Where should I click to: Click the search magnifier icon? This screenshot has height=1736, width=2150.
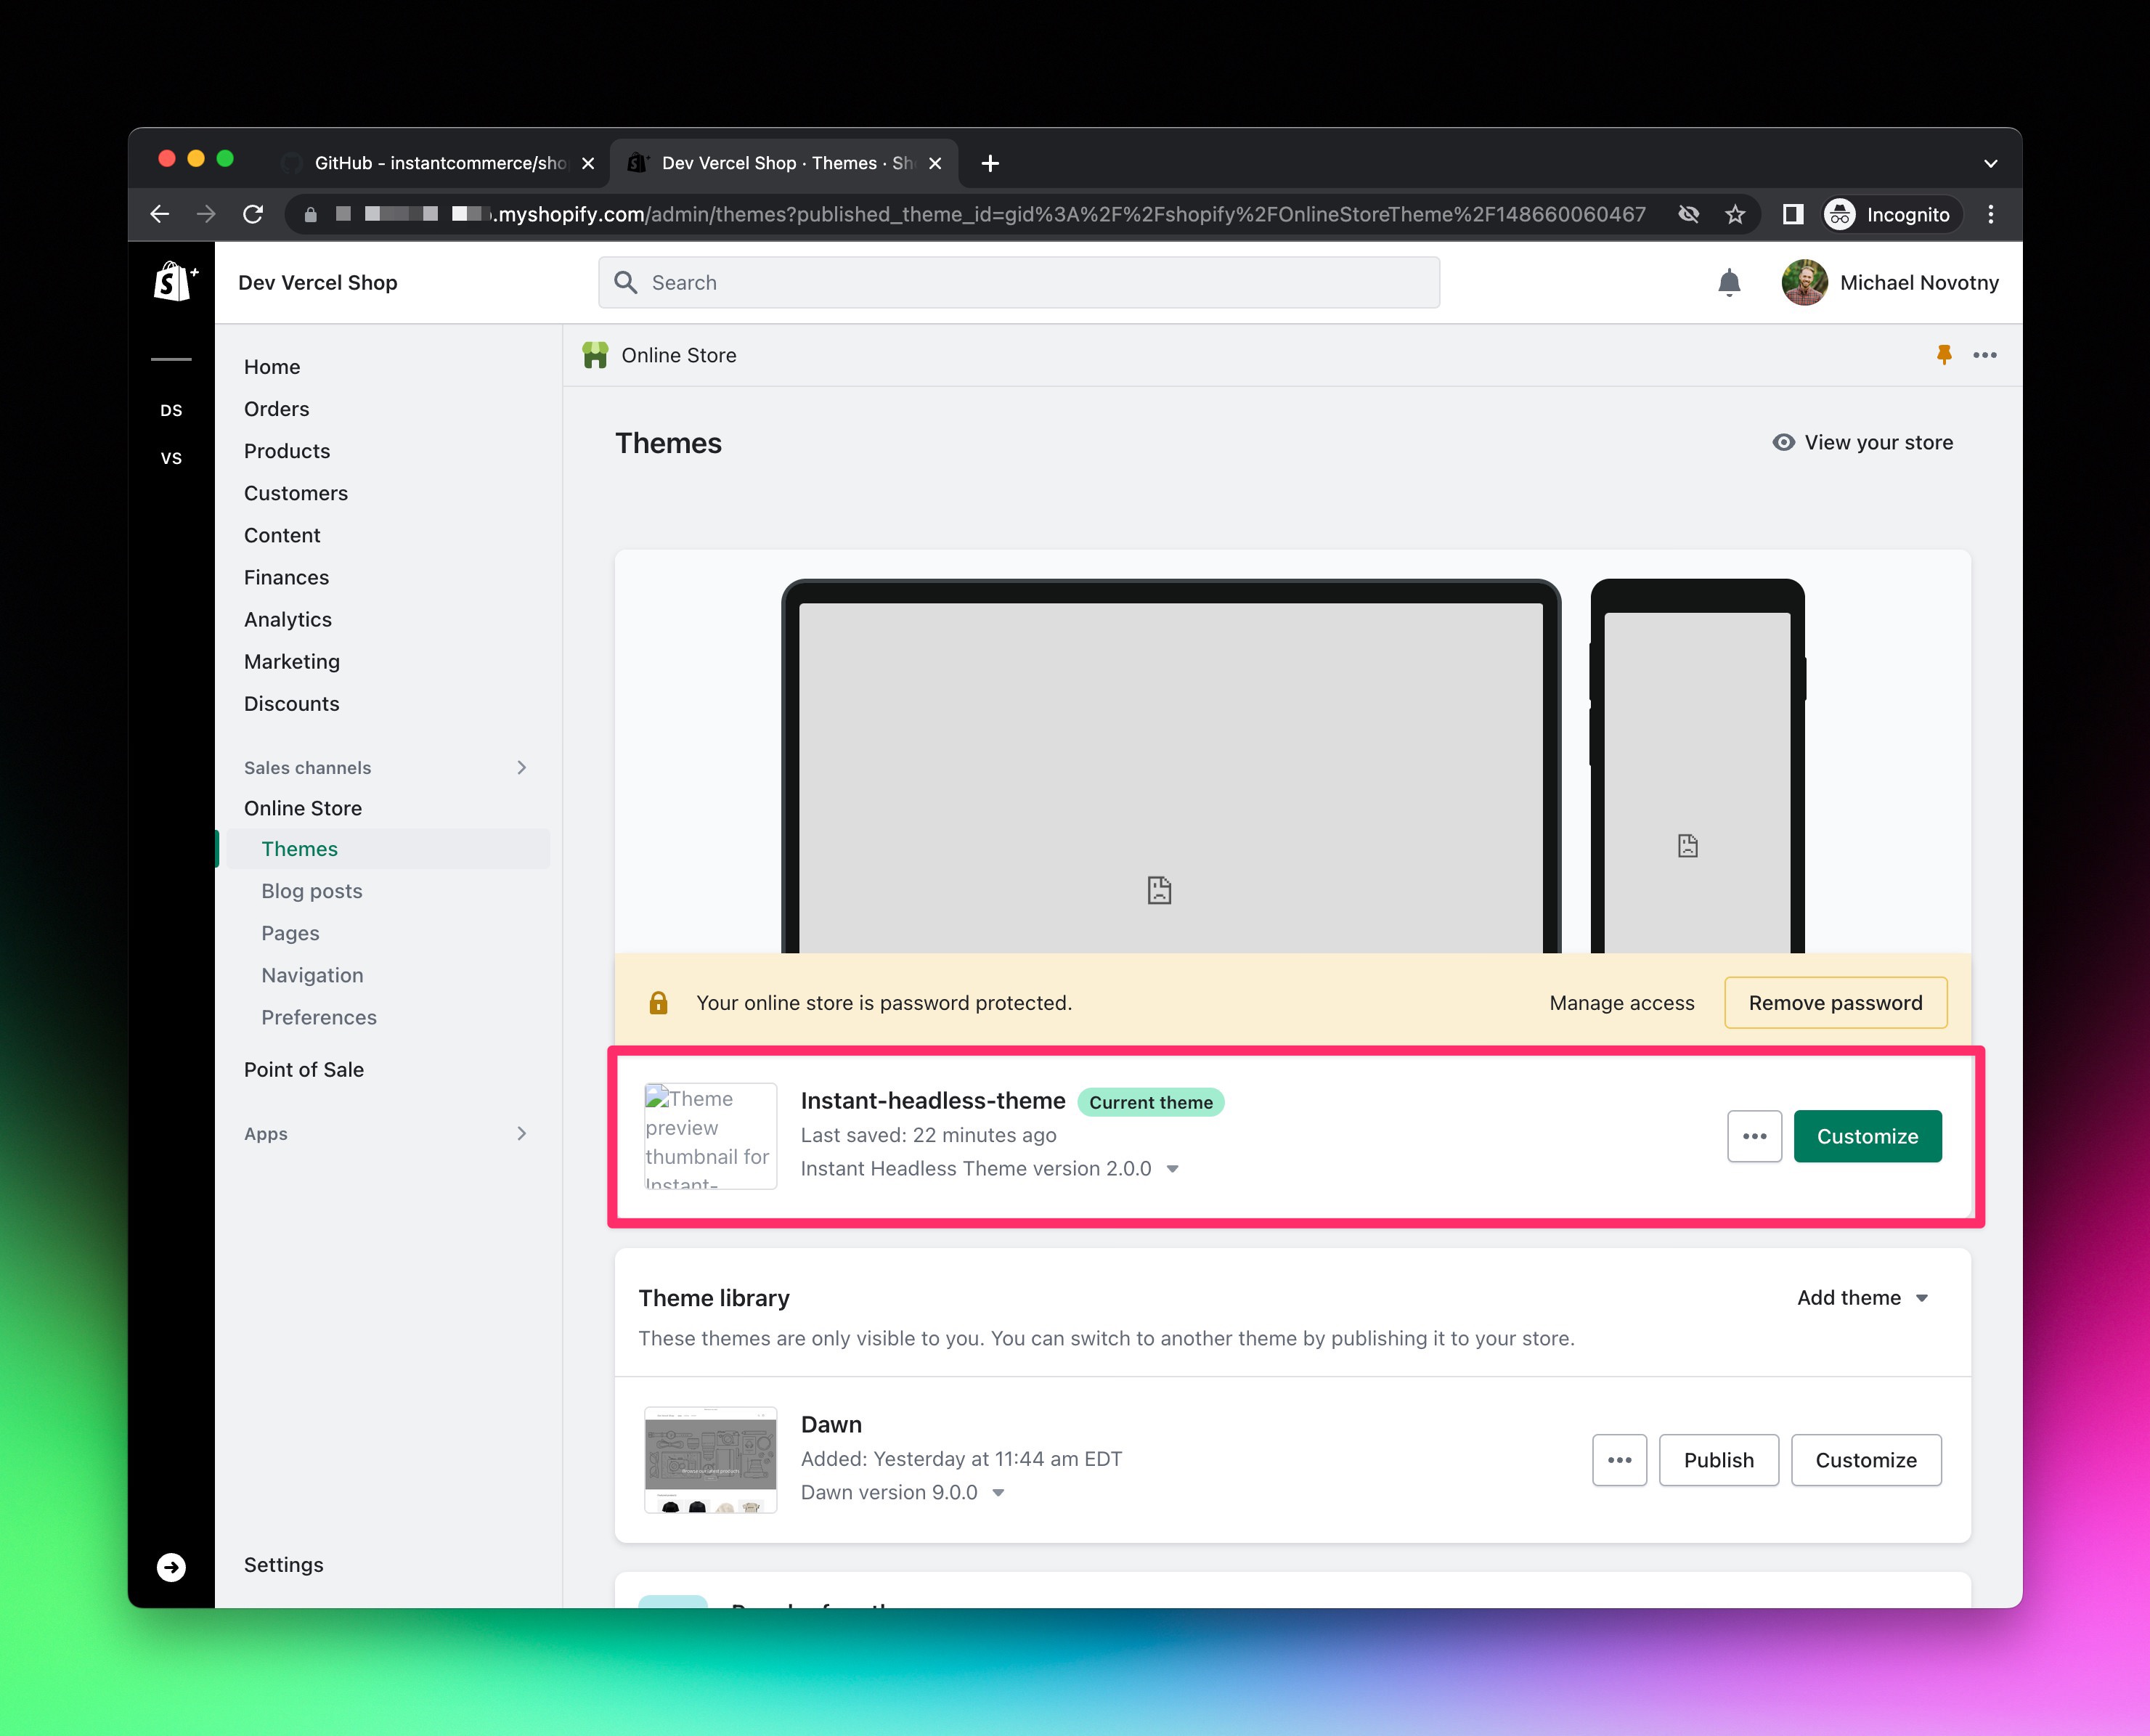(626, 283)
